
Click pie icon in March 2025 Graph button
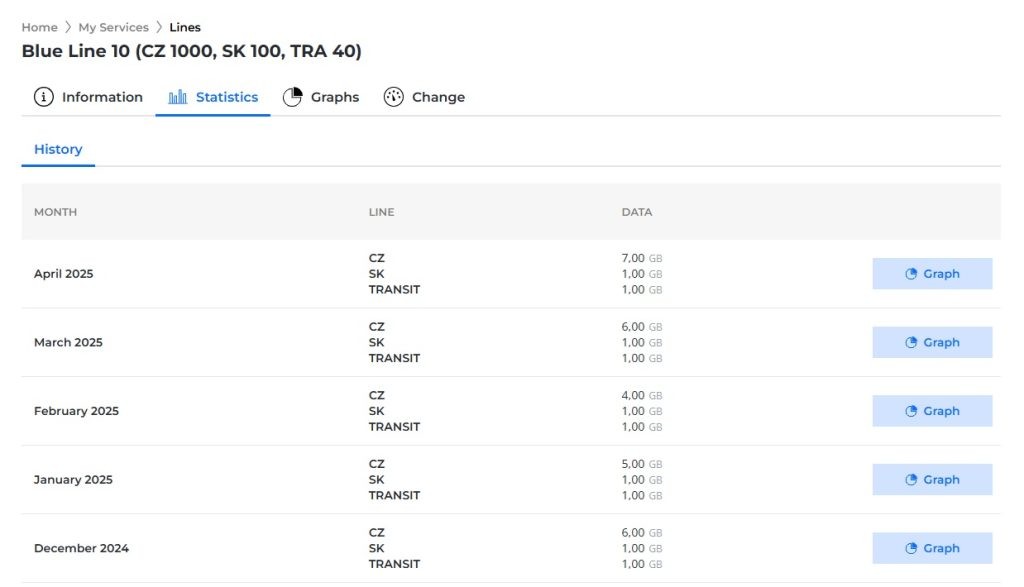coord(911,342)
